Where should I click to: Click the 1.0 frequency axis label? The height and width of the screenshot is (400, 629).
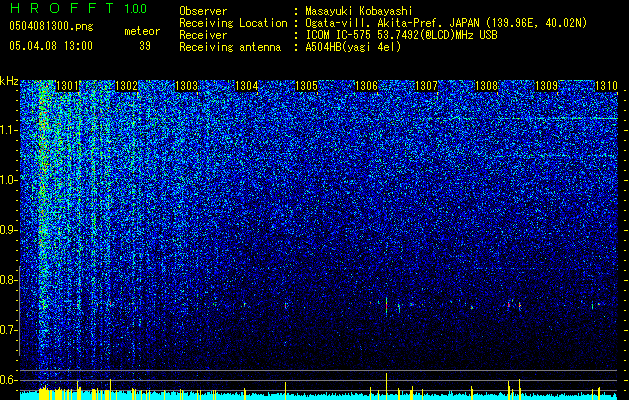pyautogui.click(x=8, y=180)
